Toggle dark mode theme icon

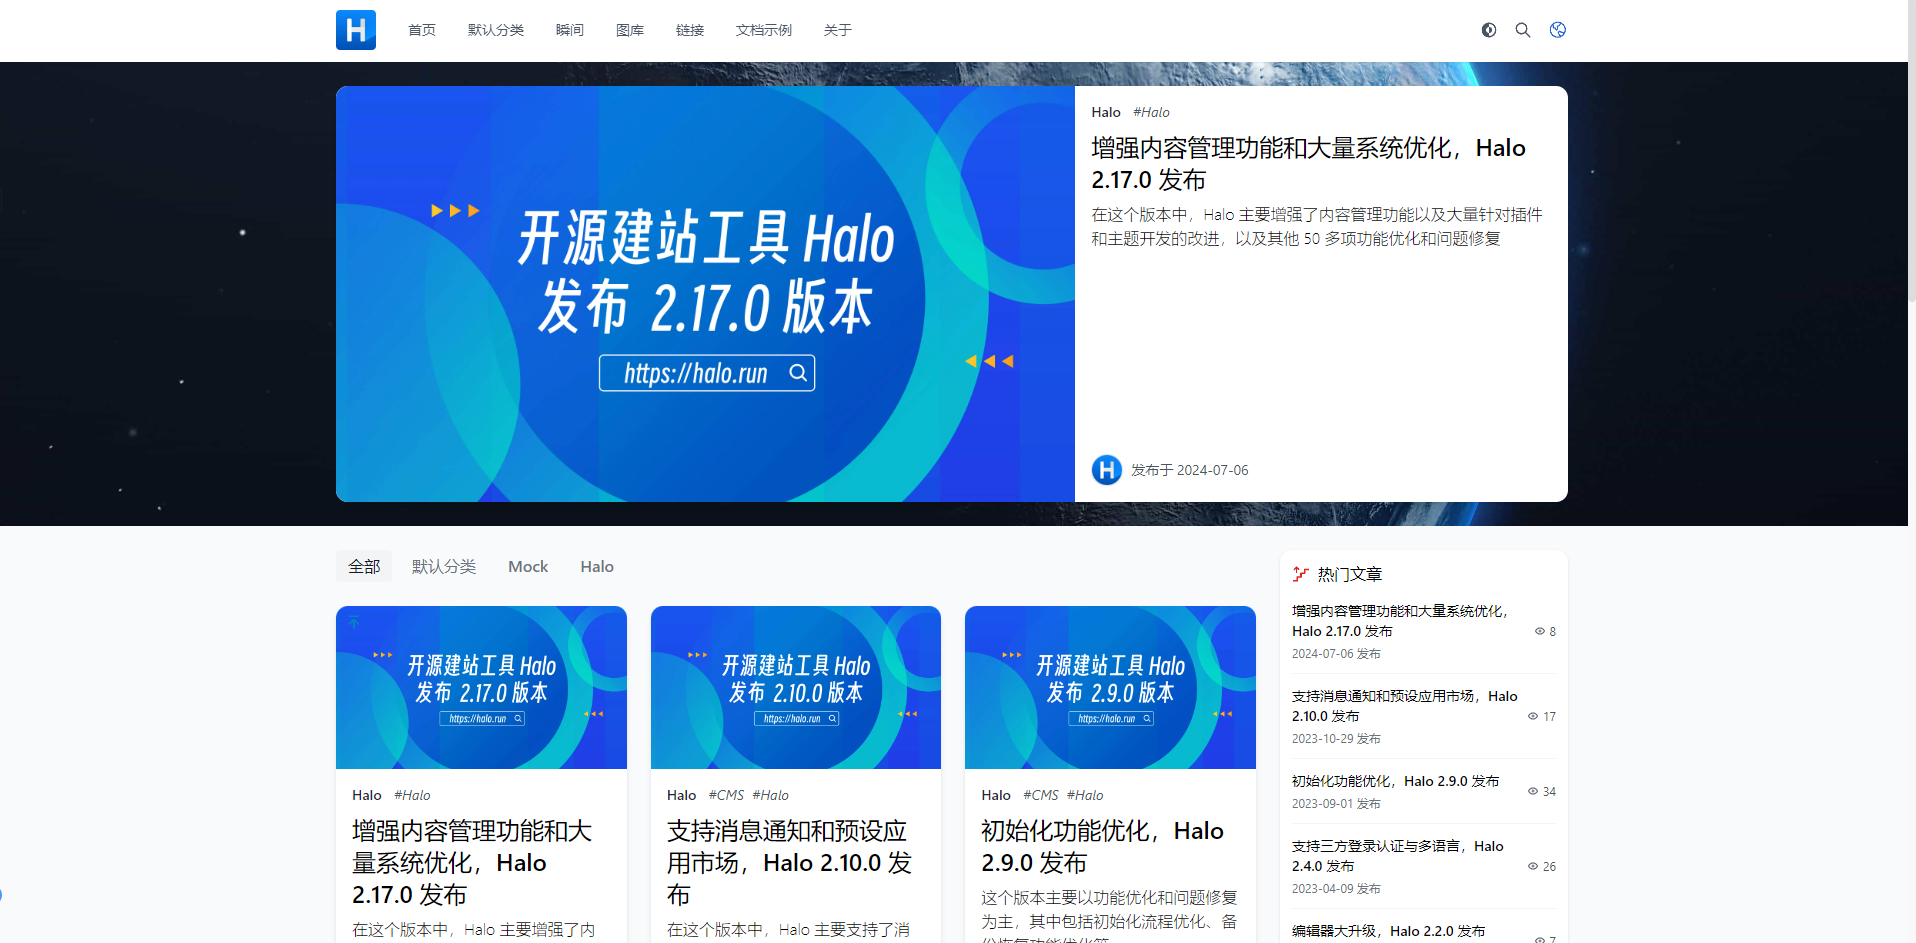click(1489, 30)
